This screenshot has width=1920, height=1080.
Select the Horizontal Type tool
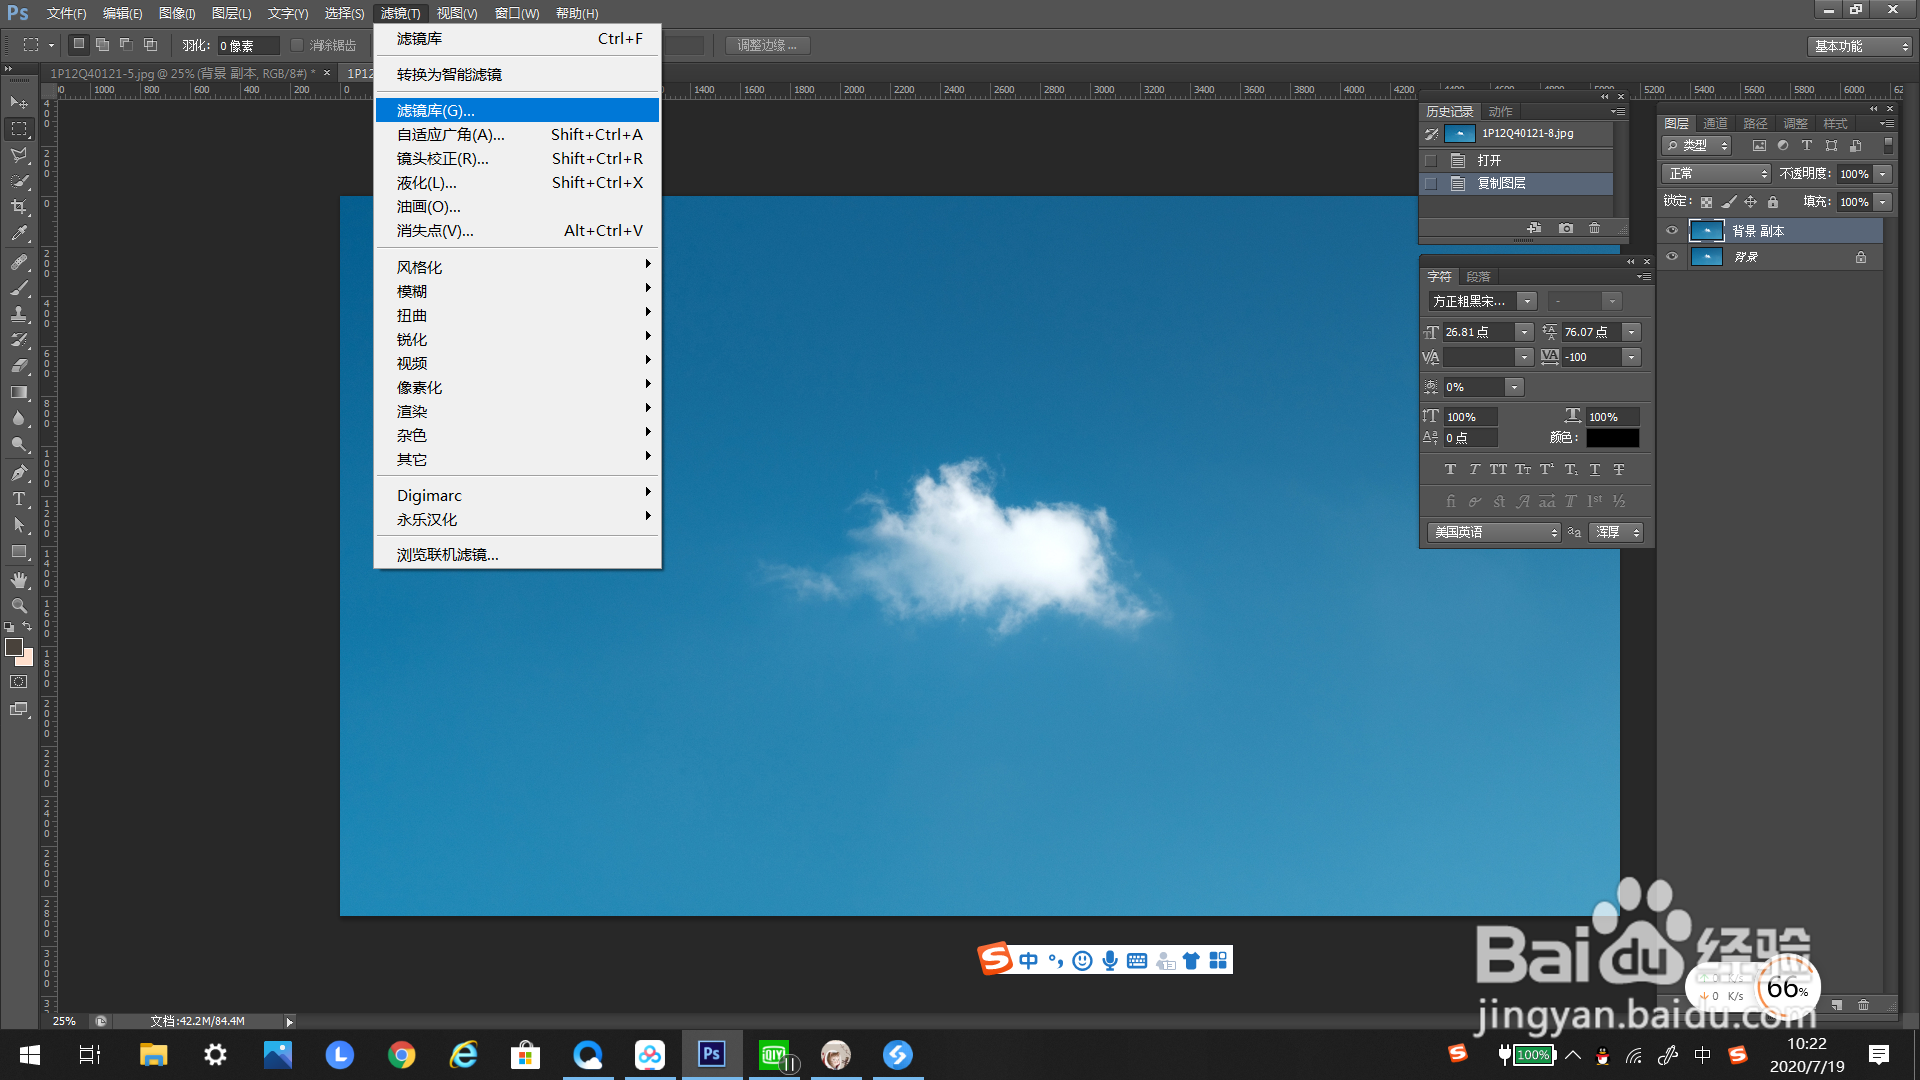click(x=19, y=499)
